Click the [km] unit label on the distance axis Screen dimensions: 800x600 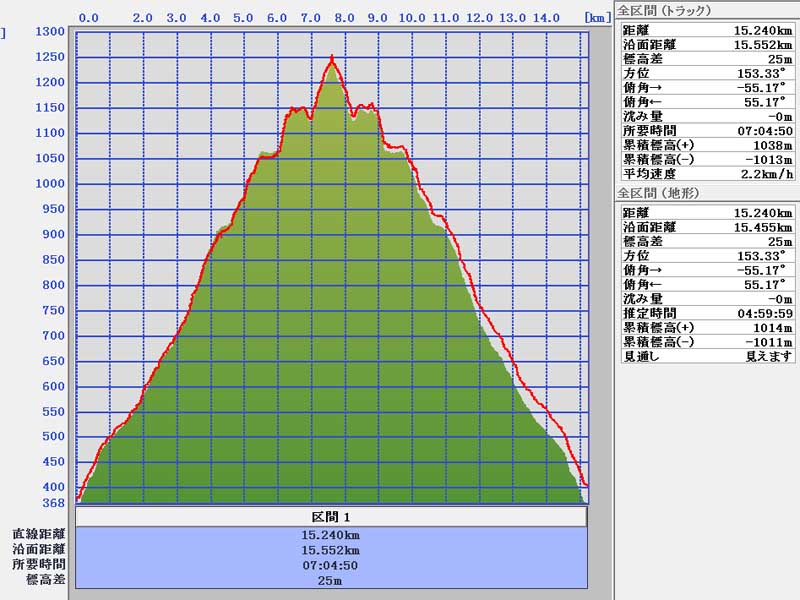(x=597, y=17)
